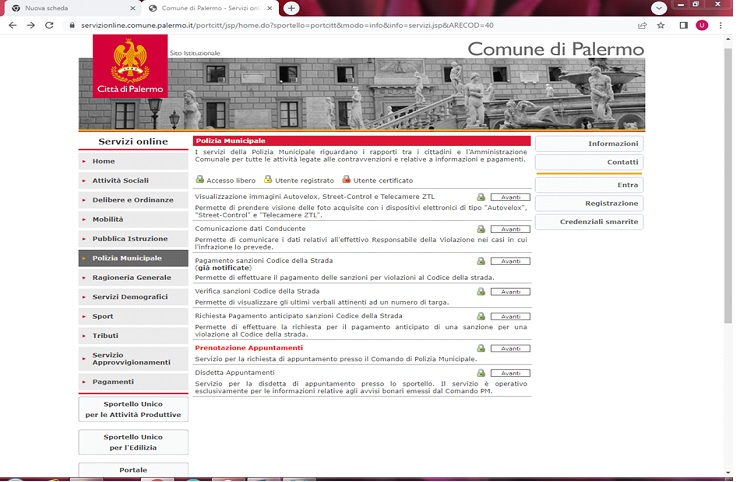Click Avanti for Pagamento sanzioni Codice della Strada
This screenshot has width=745, height=482.
510,261
